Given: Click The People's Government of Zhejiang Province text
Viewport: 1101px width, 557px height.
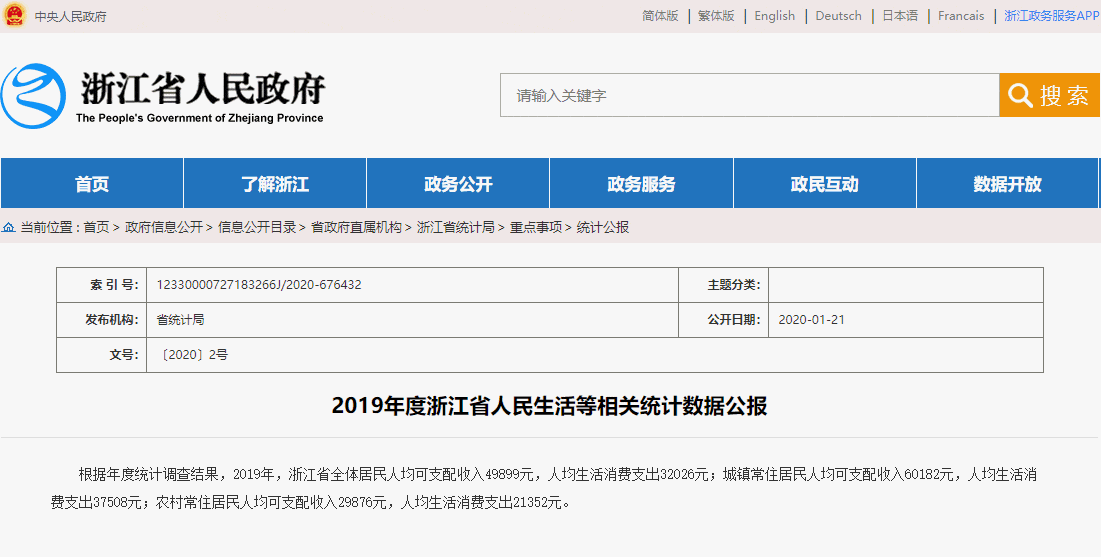Looking at the screenshot, I should point(199,118).
